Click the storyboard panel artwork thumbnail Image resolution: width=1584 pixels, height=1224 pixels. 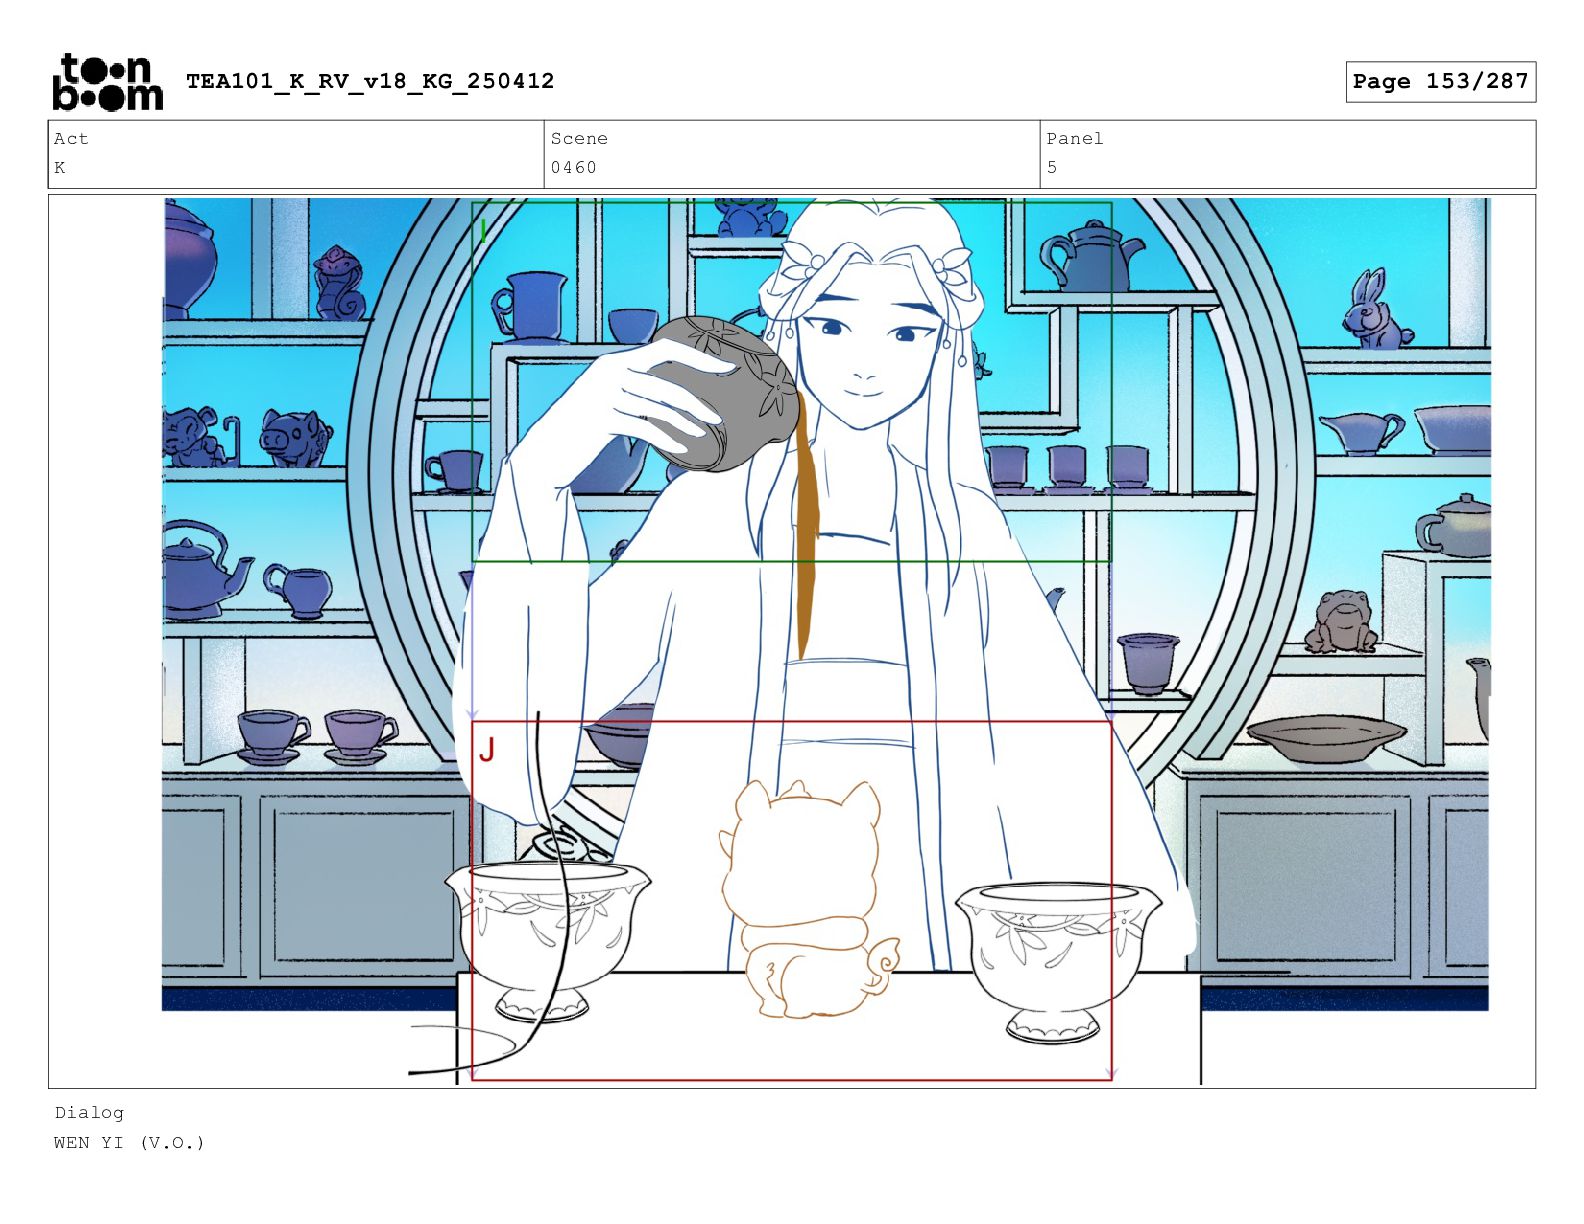[x=792, y=641]
